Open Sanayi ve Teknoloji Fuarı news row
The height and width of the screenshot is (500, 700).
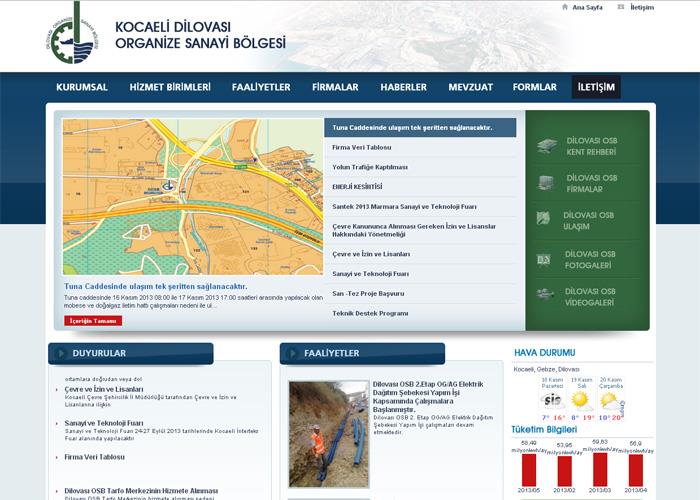(x=420, y=274)
